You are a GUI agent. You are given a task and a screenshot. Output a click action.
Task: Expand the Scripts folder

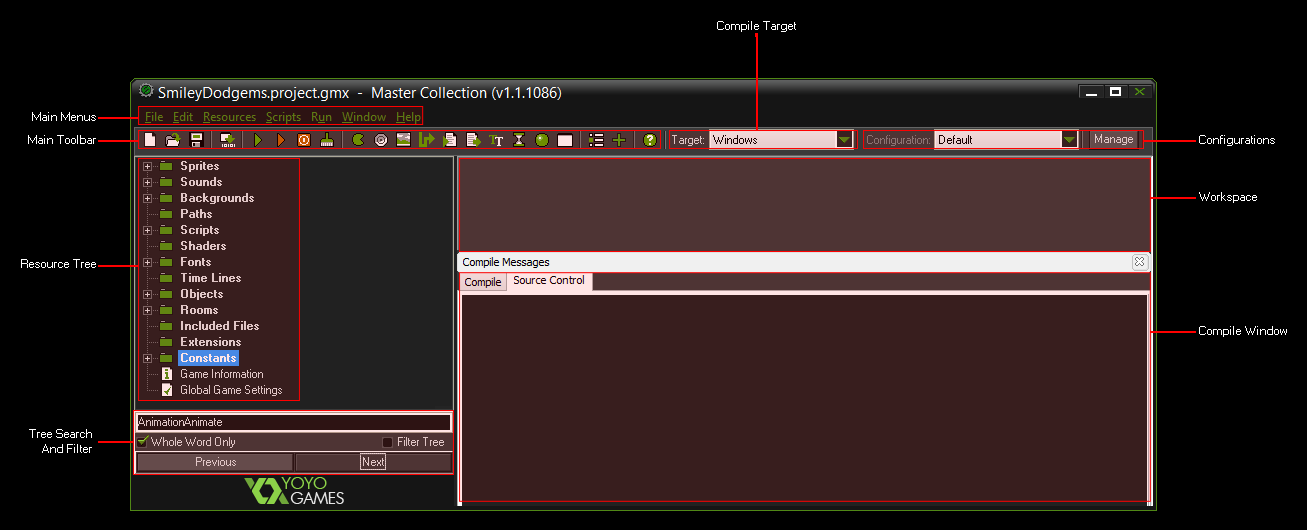tap(148, 230)
